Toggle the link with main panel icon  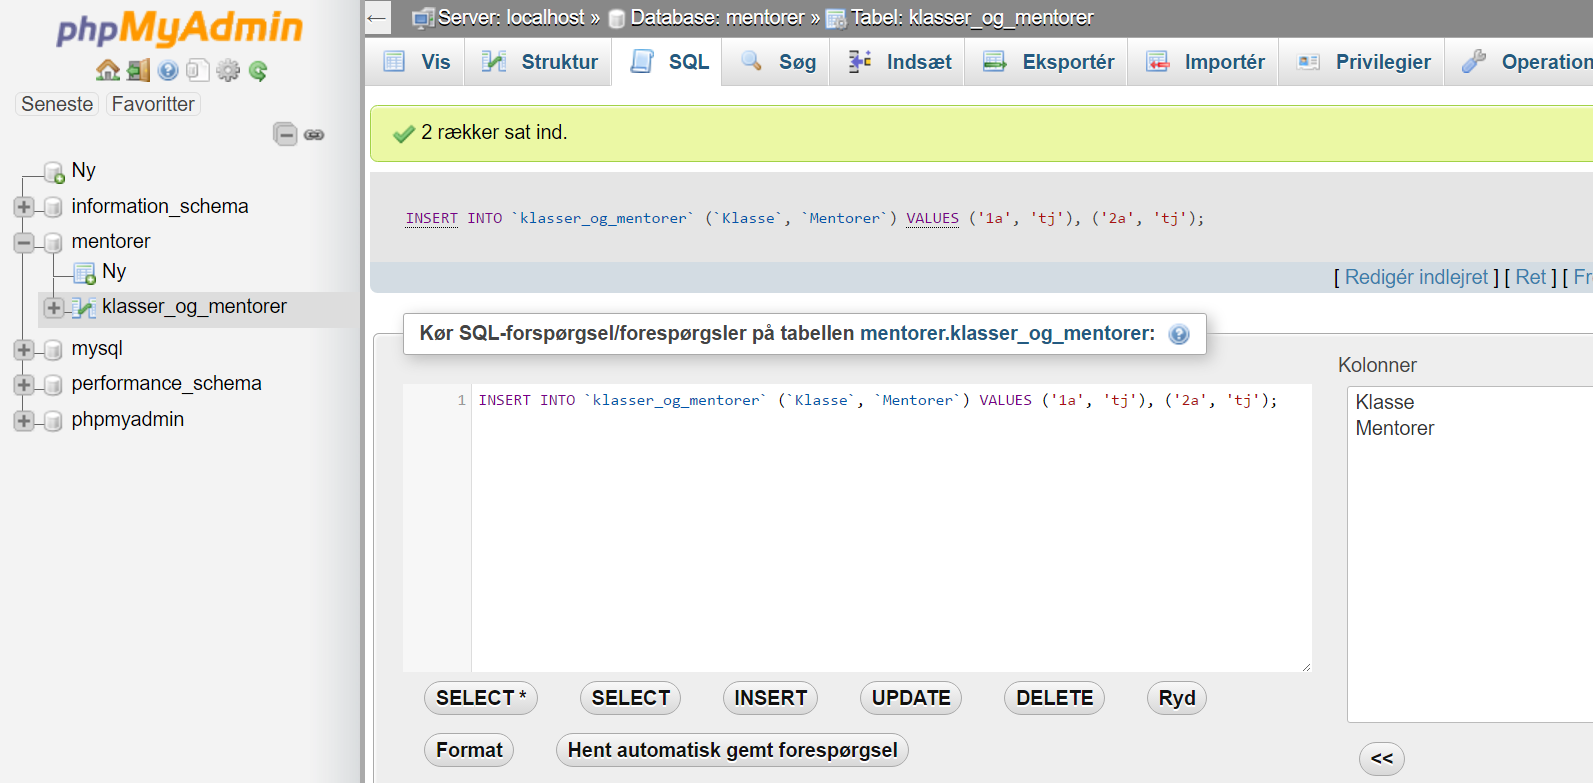coord(314,134)
